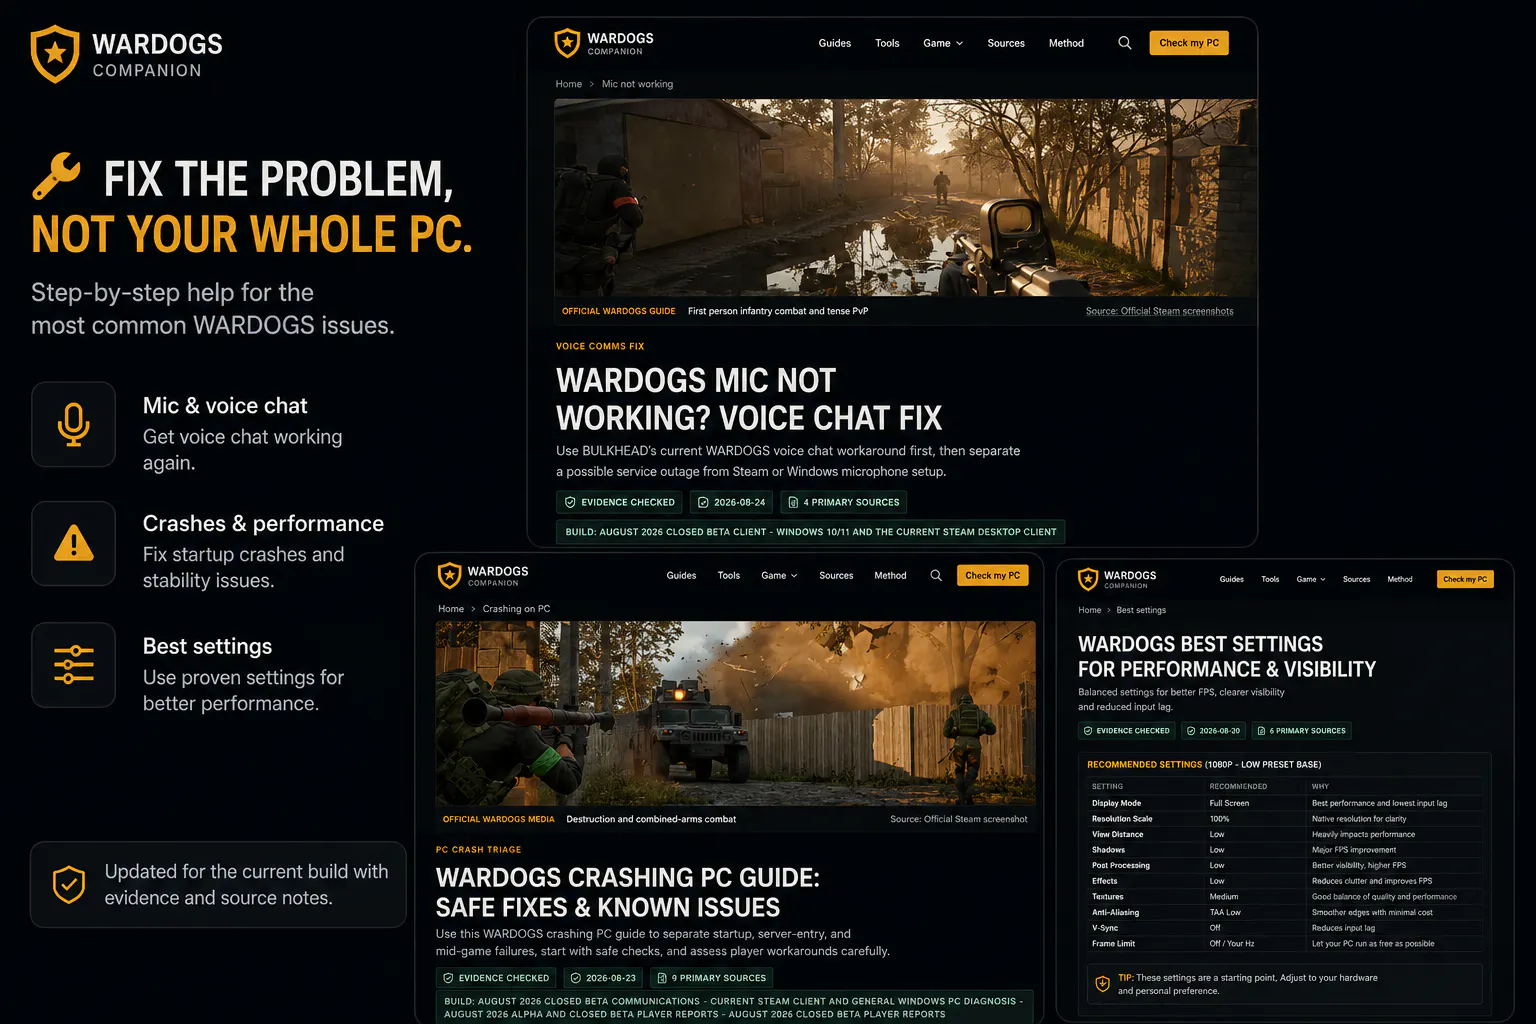Click the Effects setting row
The height and width of the screenshot is (1024, 1536).
point(1285,881)
